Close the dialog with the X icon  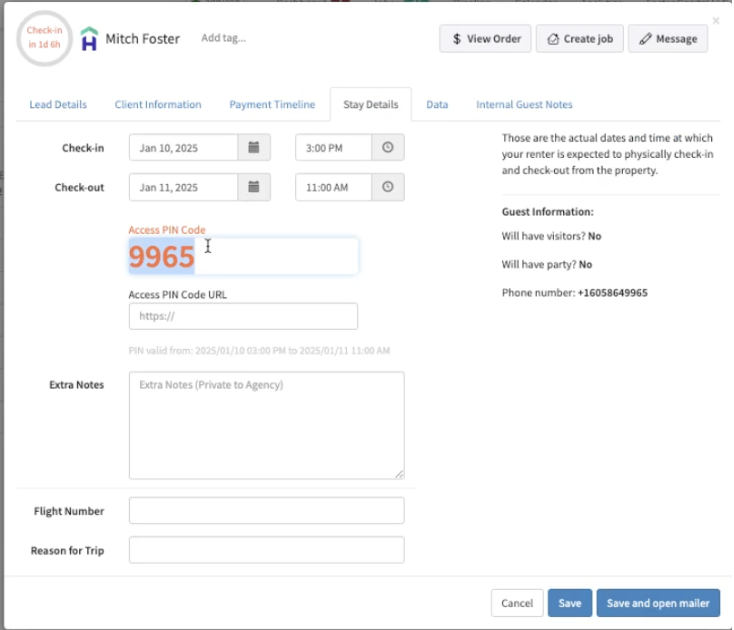click(x=715, y=20)
